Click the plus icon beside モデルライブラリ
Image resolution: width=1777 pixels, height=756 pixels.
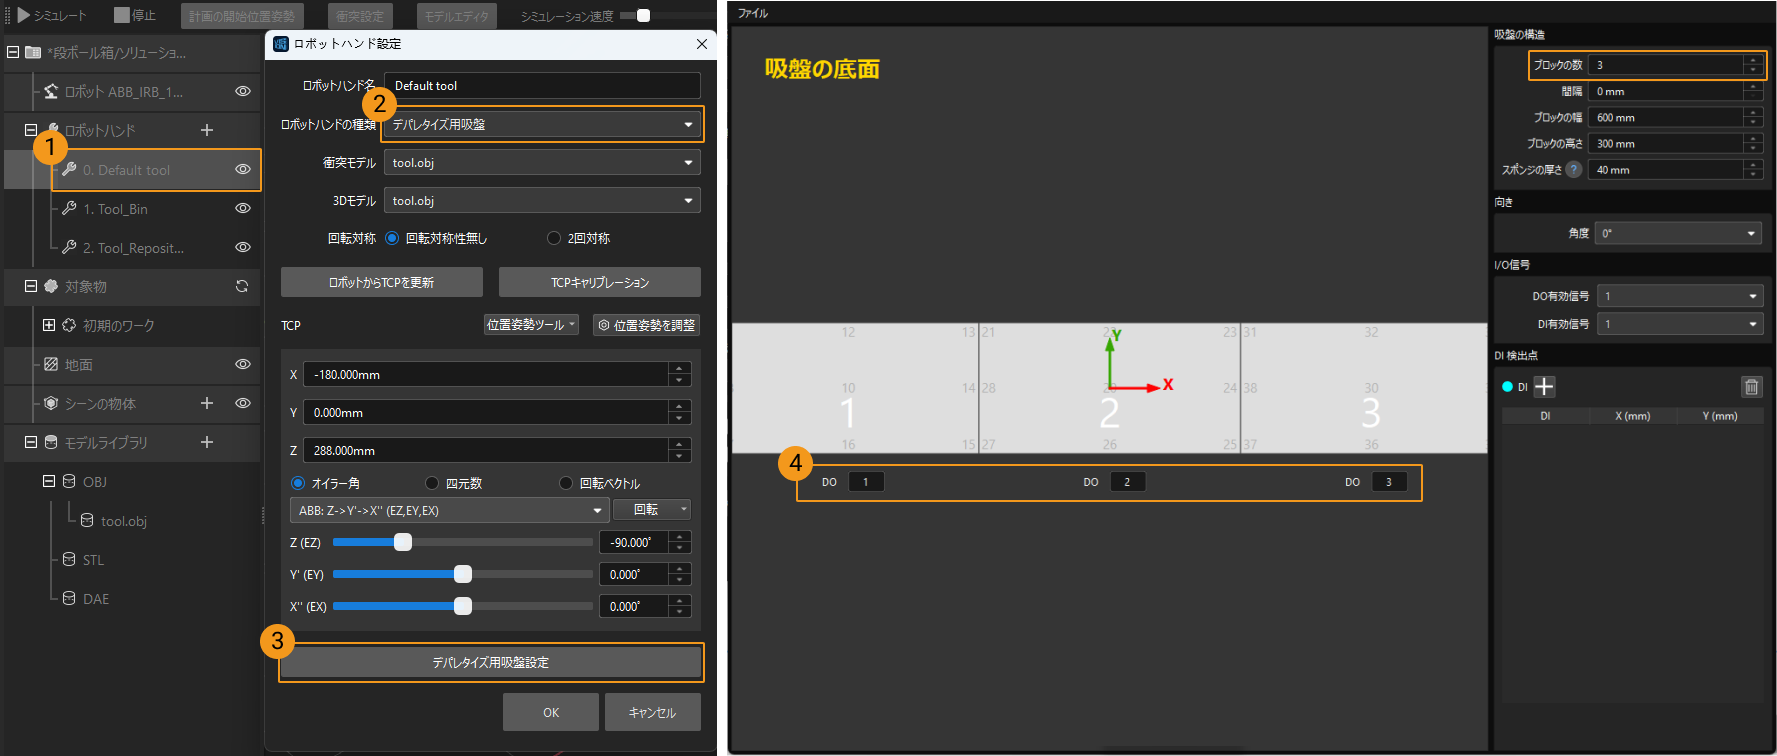[x=207, y=442]
